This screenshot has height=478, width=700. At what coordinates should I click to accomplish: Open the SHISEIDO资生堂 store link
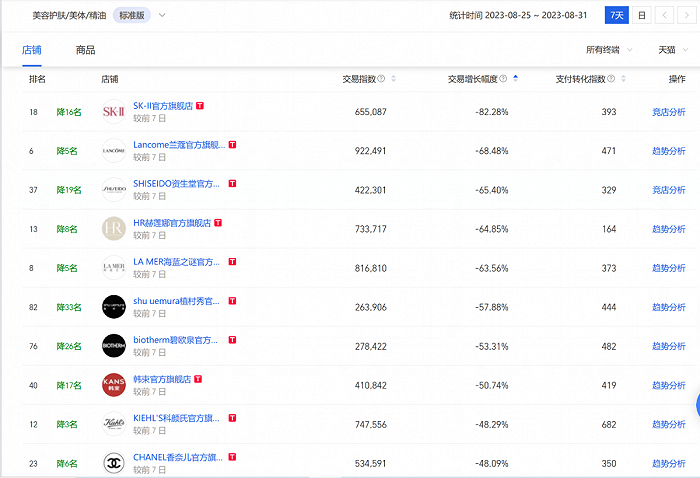(x=176, y=183)
